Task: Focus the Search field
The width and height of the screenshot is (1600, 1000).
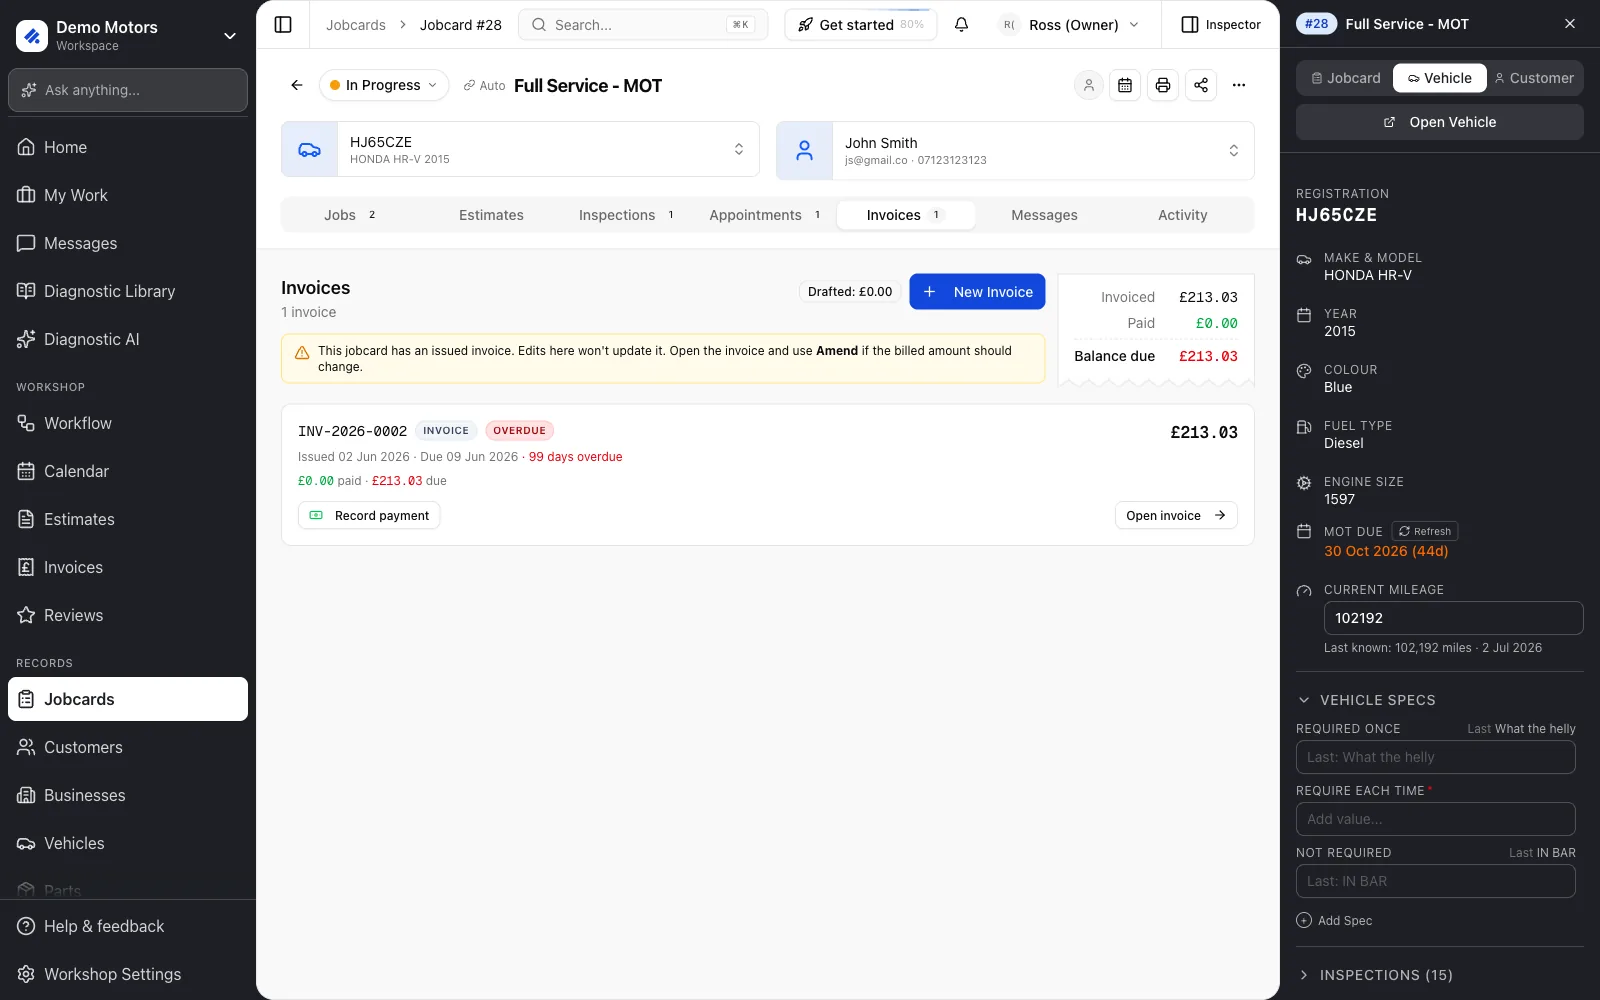Action: (x=643, y=25)
